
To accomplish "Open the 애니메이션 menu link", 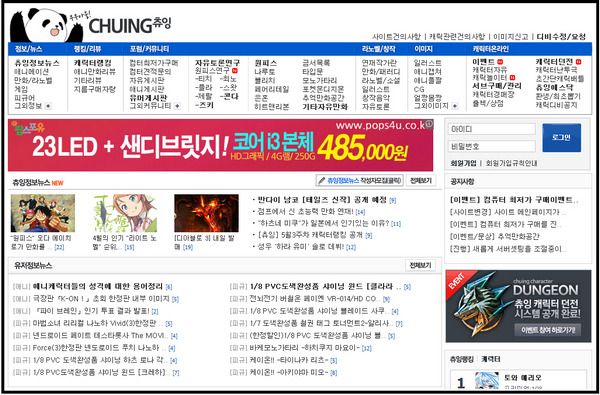I will point(31,72).
